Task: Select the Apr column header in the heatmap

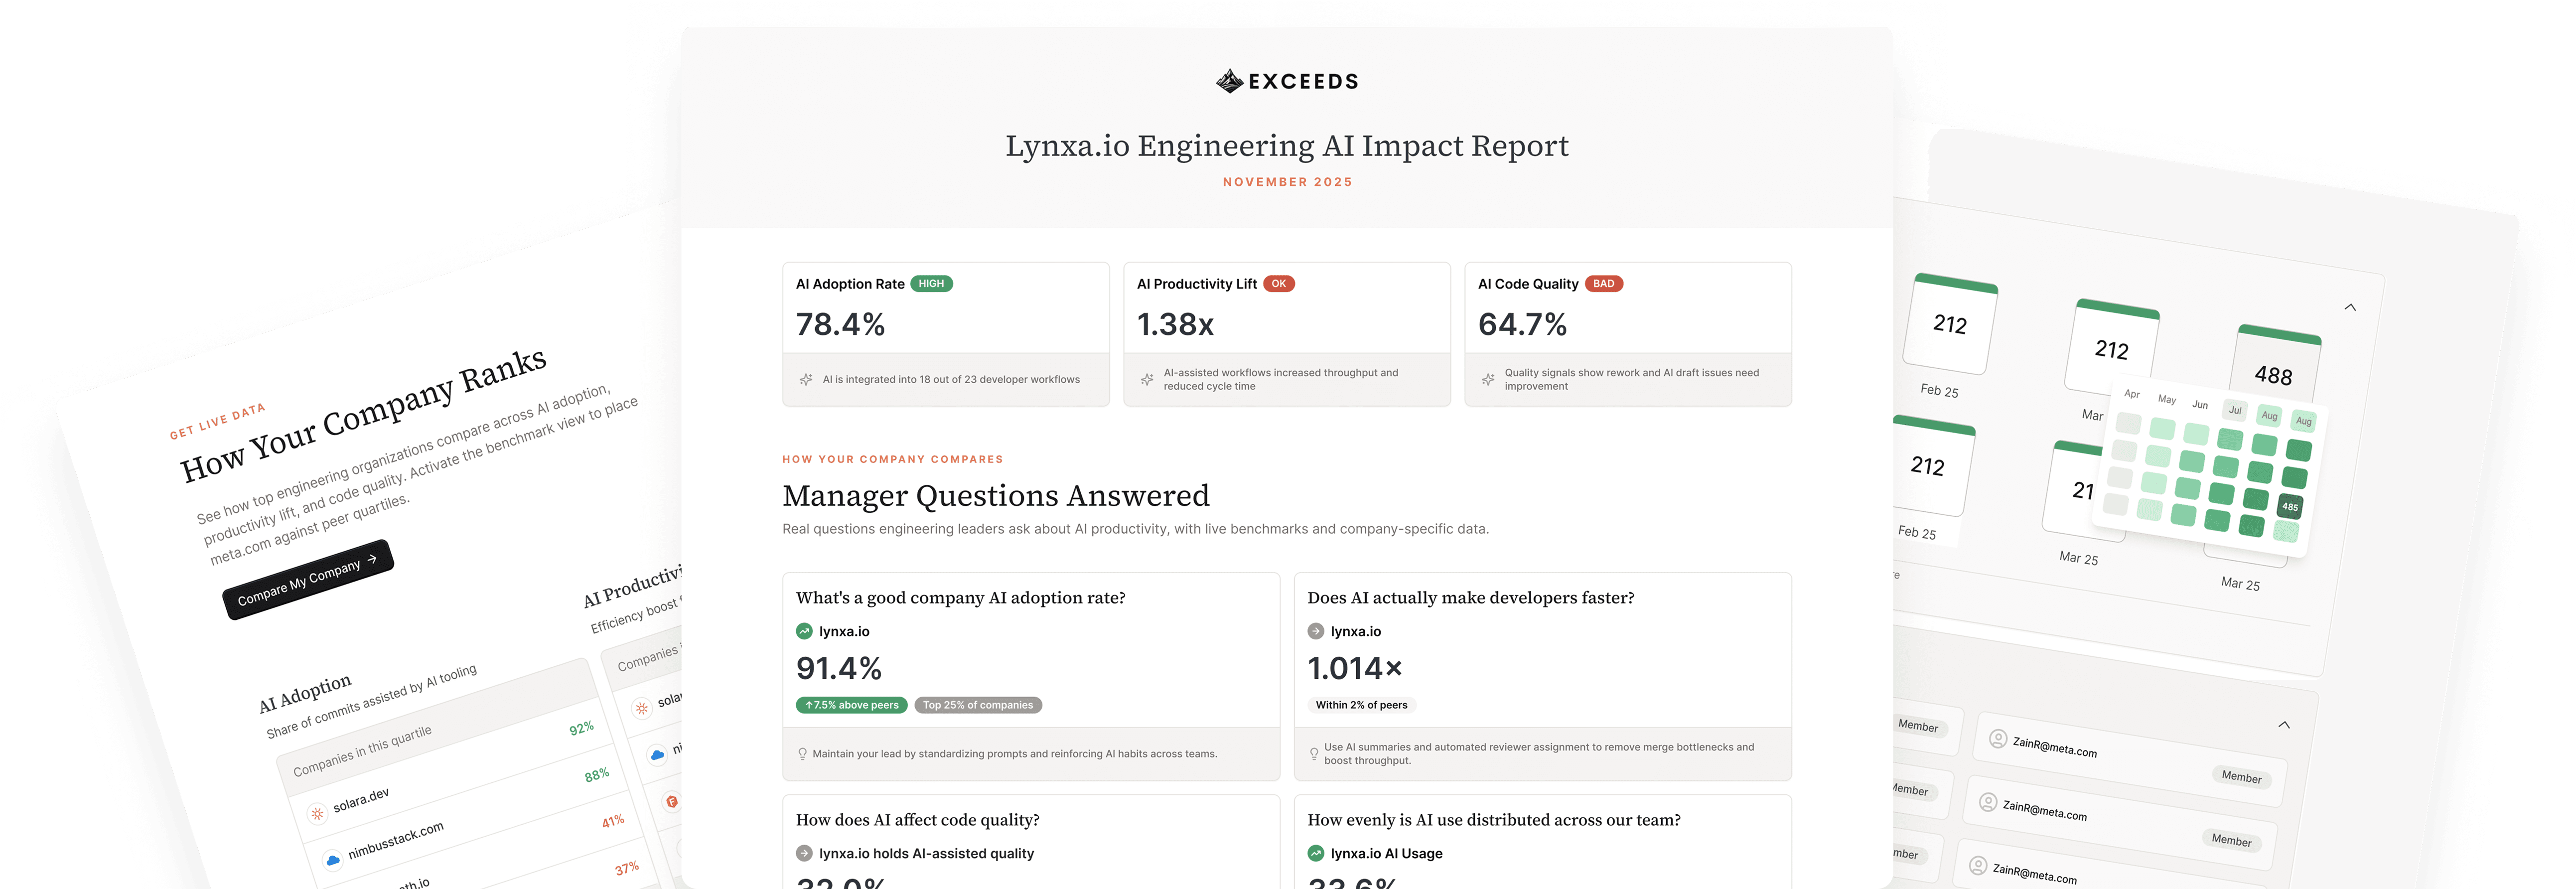Action: (x=2132, y=395)
